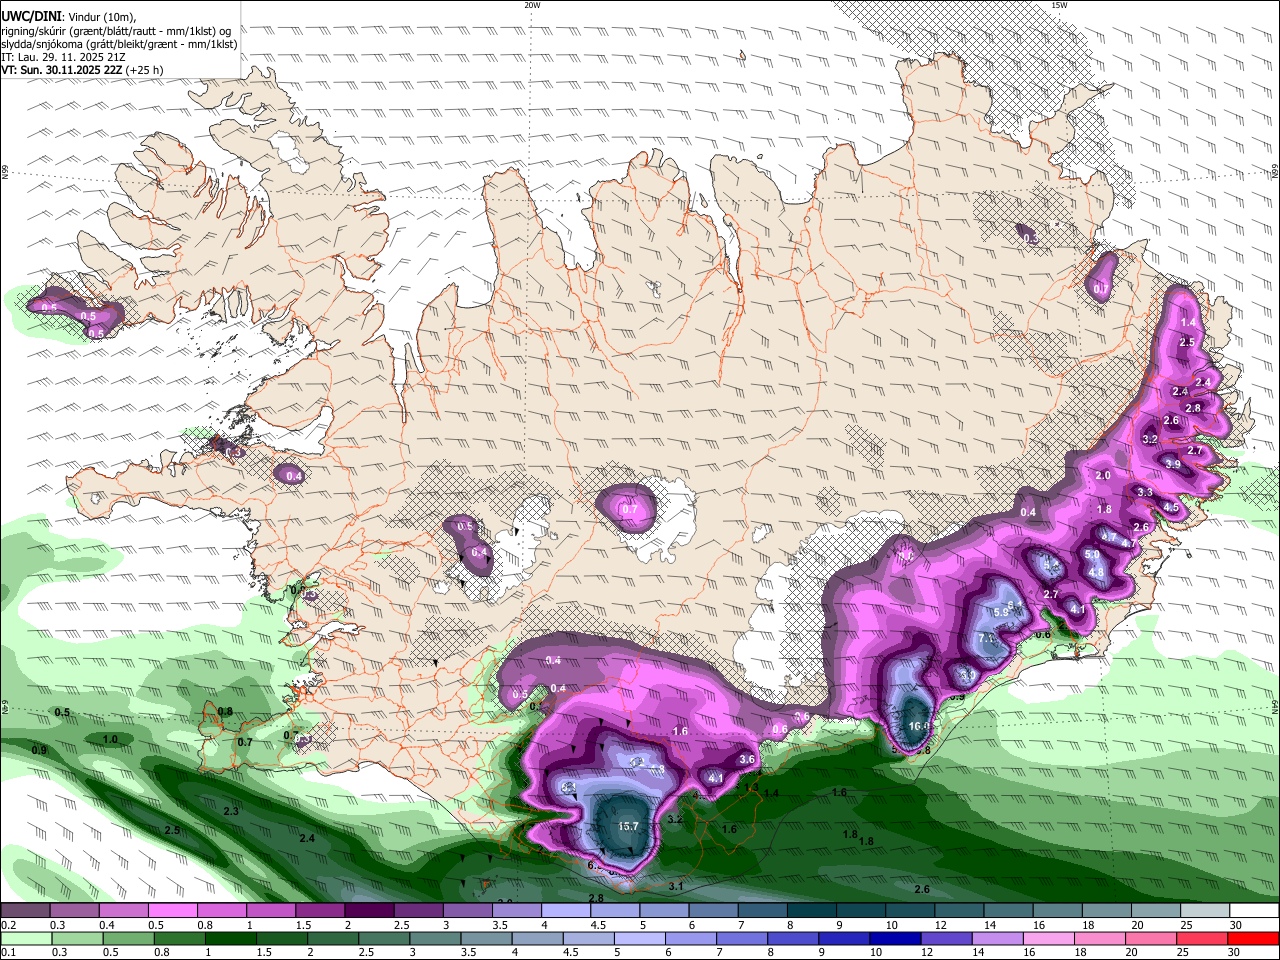Pick the dusky purple swatch between 0.2 and 0.3

25,911
